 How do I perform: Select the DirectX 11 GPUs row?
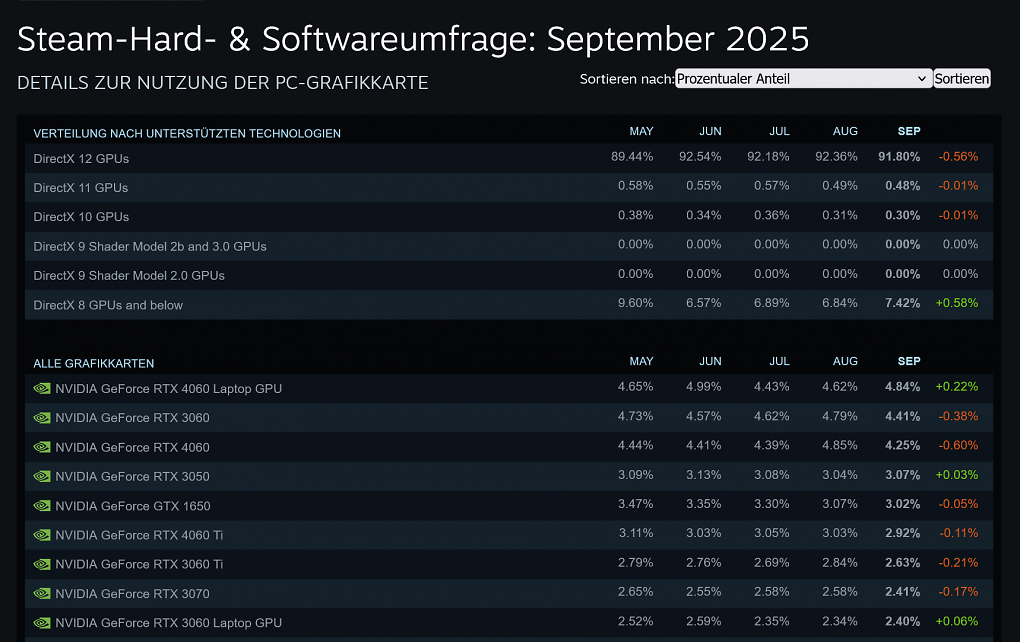coord(509,187)
